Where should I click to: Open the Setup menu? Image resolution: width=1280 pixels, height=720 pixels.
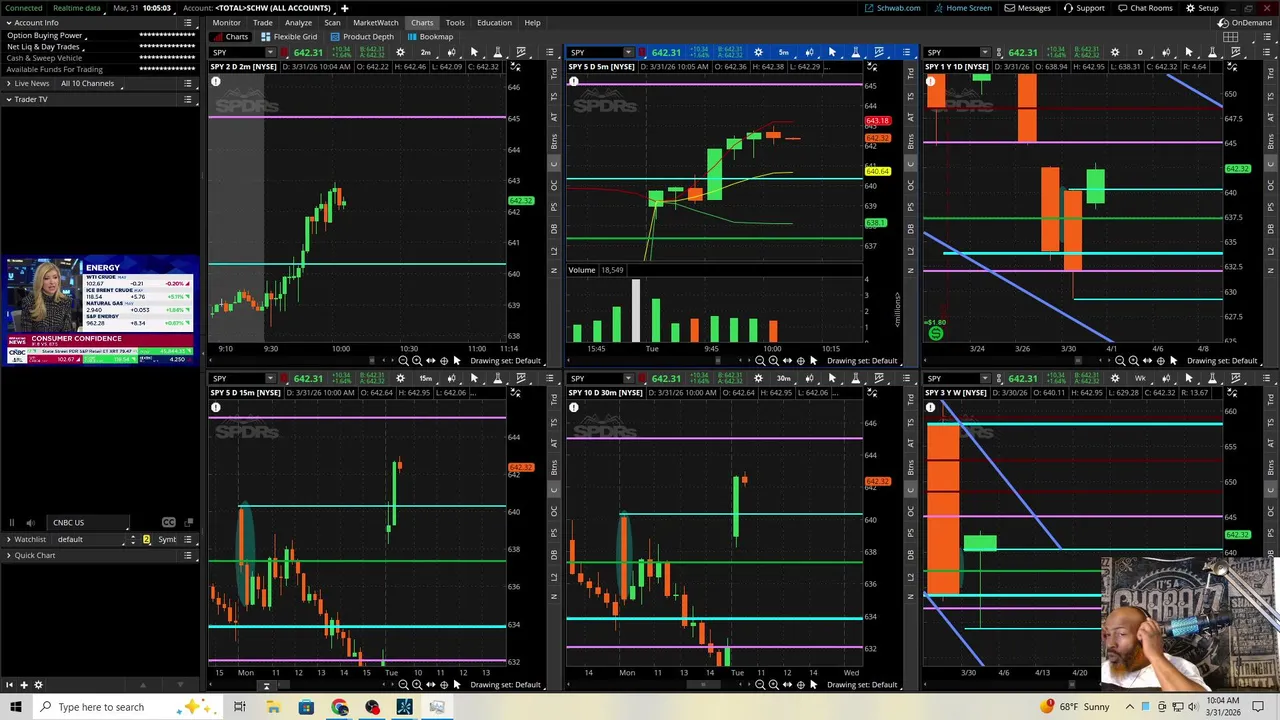tap(1202, 8)
